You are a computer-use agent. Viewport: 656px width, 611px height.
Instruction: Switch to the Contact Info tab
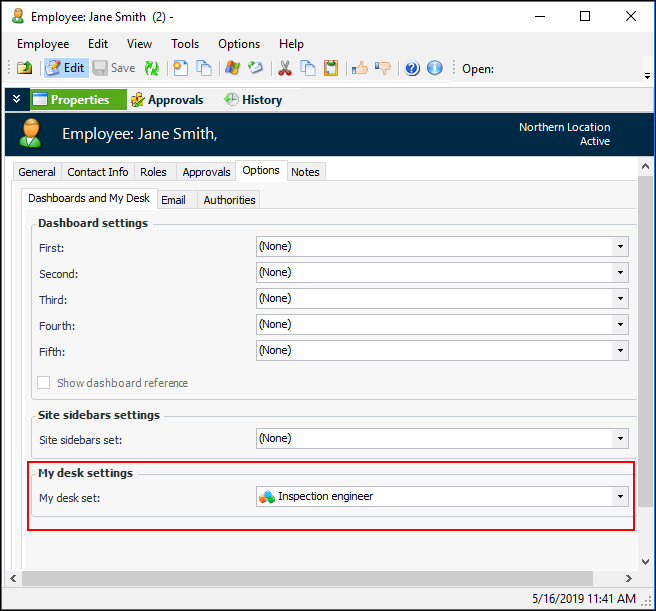[x=97, y=172]
